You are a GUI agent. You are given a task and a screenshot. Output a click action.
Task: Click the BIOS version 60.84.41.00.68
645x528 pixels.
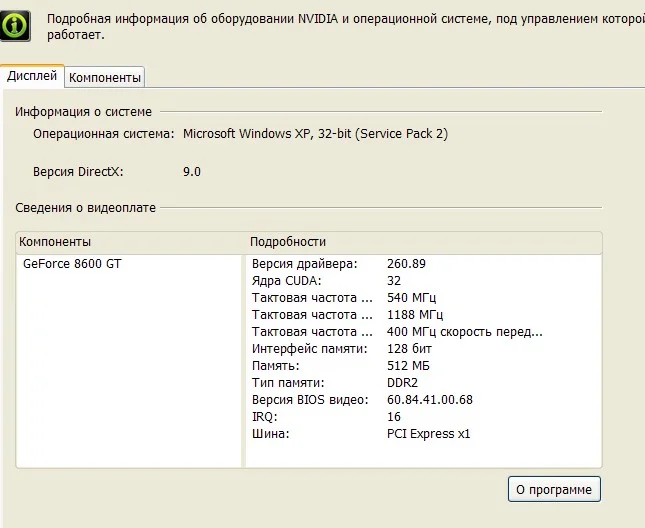pyautogui.click(x=429, y=400)
